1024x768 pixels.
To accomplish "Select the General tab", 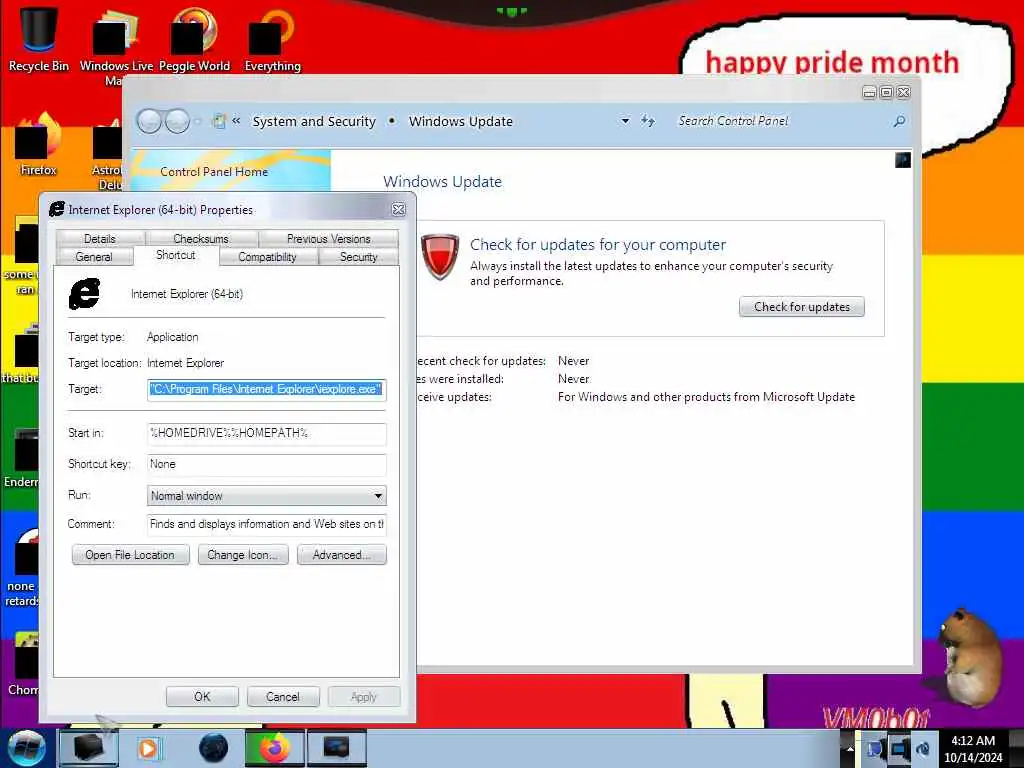I will click(x=94, y=257).
